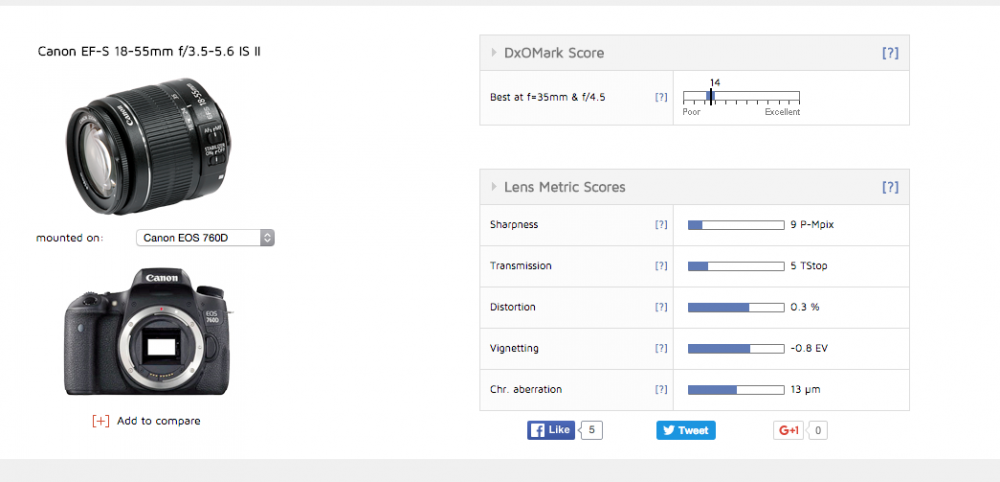Open the help icon for Transmission
Screen dimensions: 1000x482
coord(661,266)
